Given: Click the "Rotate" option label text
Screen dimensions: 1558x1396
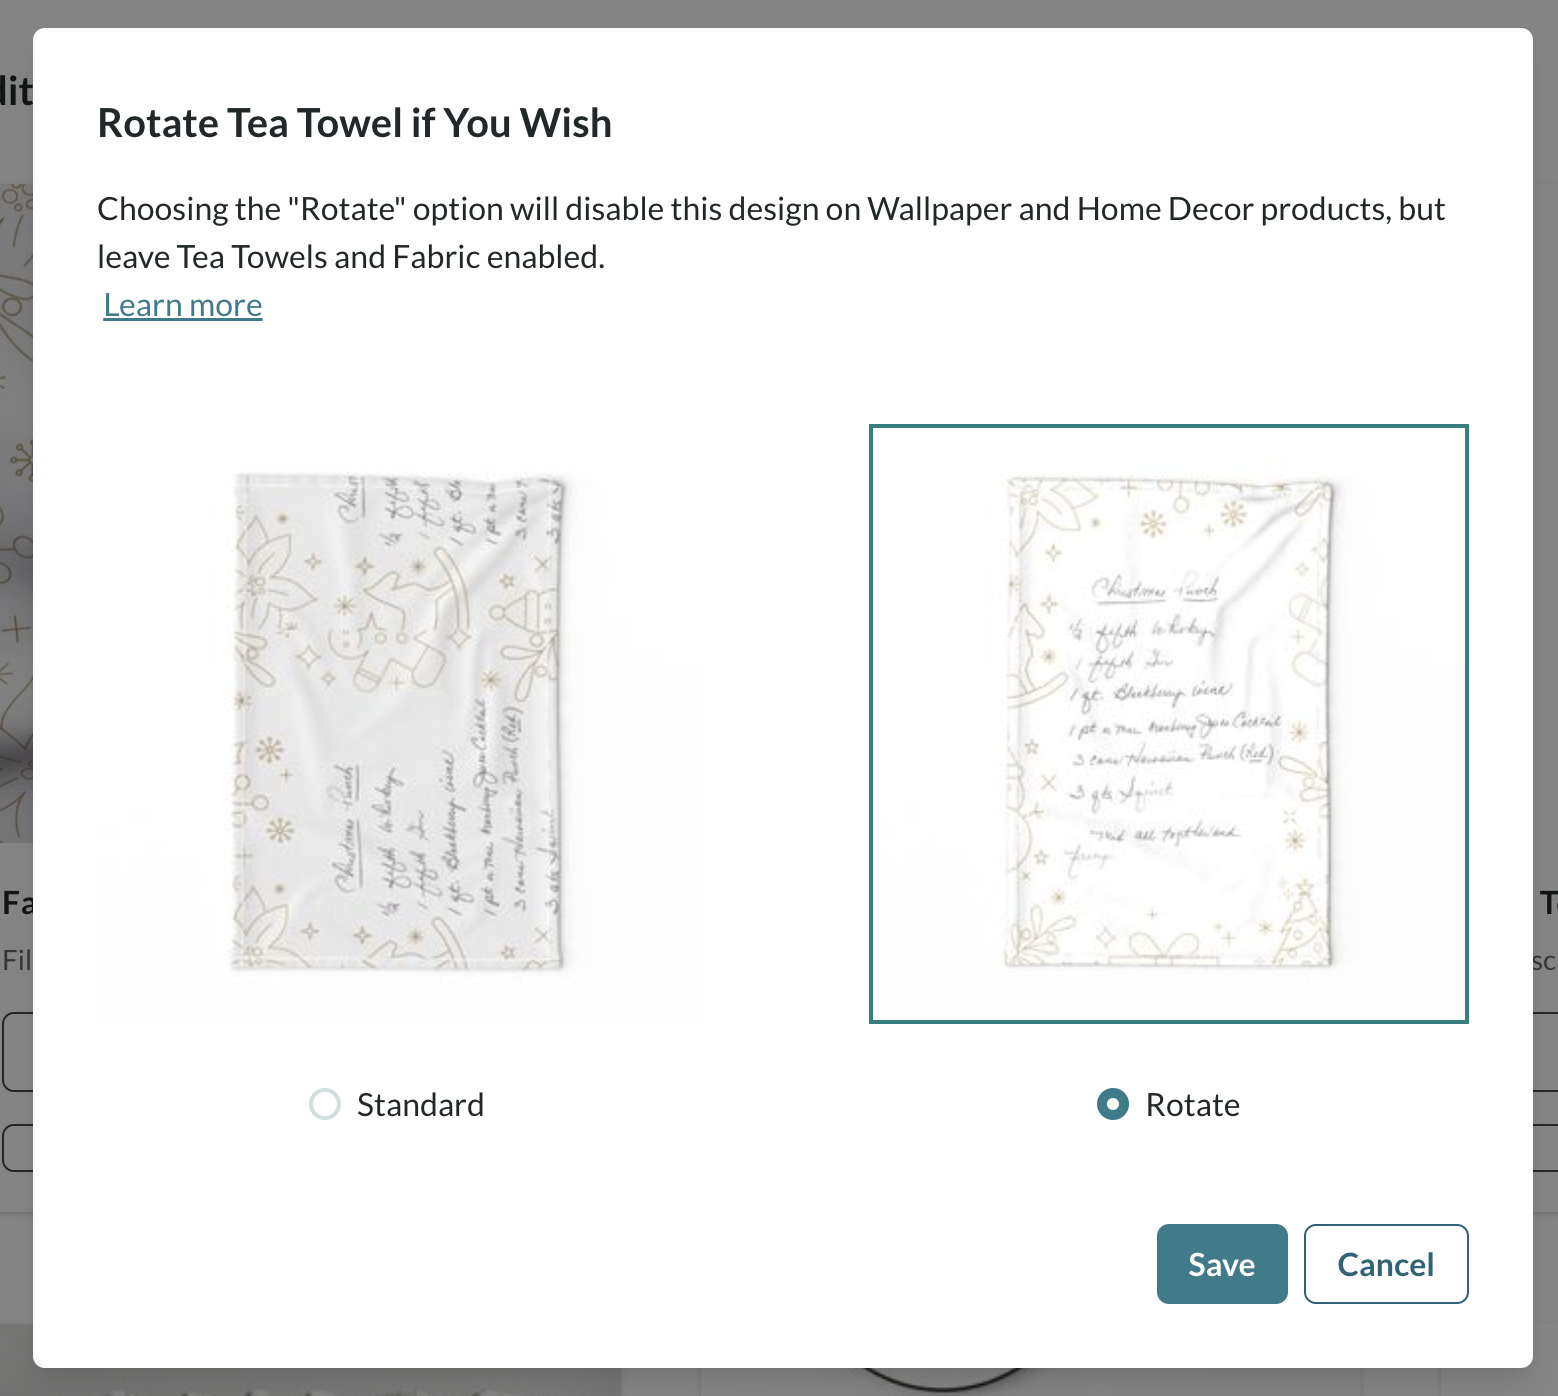Looking at the screenshot, I should [x=1193, y=1104].
